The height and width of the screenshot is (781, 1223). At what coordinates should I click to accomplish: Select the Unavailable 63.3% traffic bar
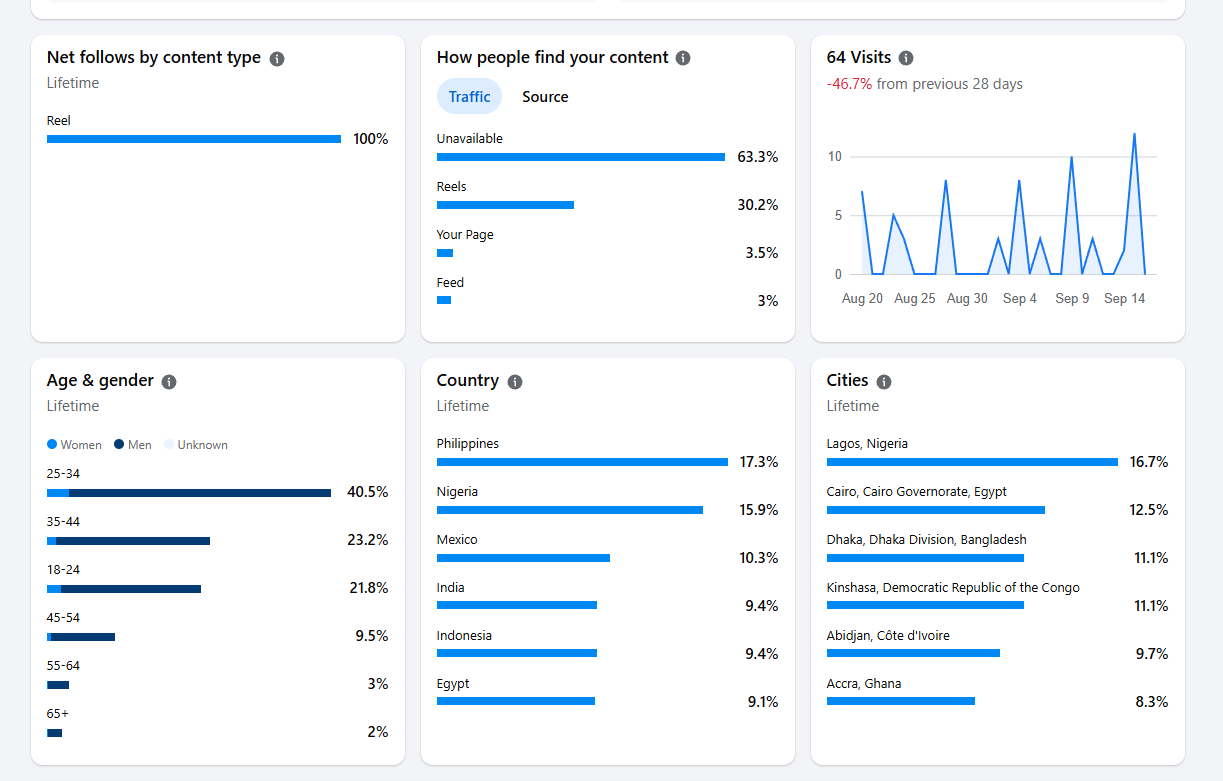coord(581,157)
